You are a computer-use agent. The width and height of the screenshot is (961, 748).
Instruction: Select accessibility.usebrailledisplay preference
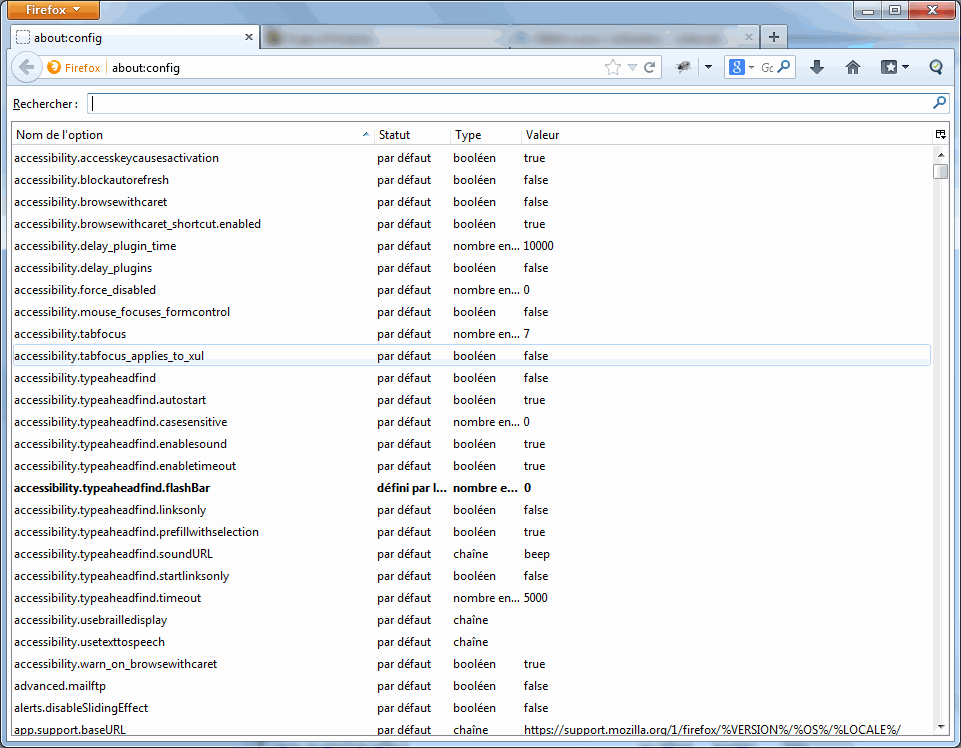(x=471, y=620)
